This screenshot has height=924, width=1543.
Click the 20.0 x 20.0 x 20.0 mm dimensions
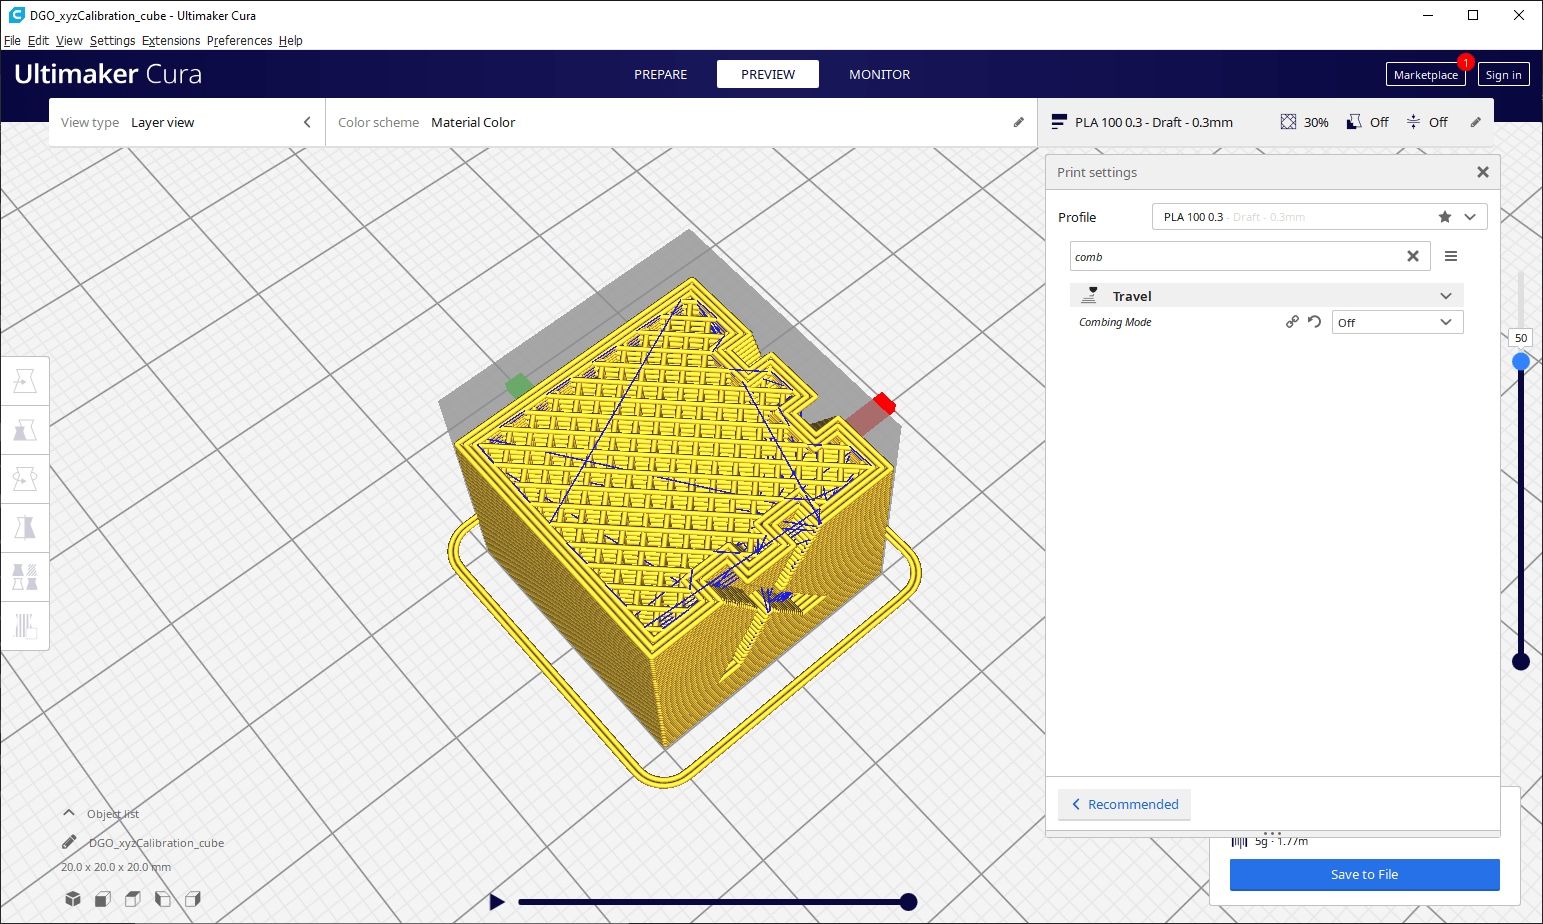click(x=116, y=867)
